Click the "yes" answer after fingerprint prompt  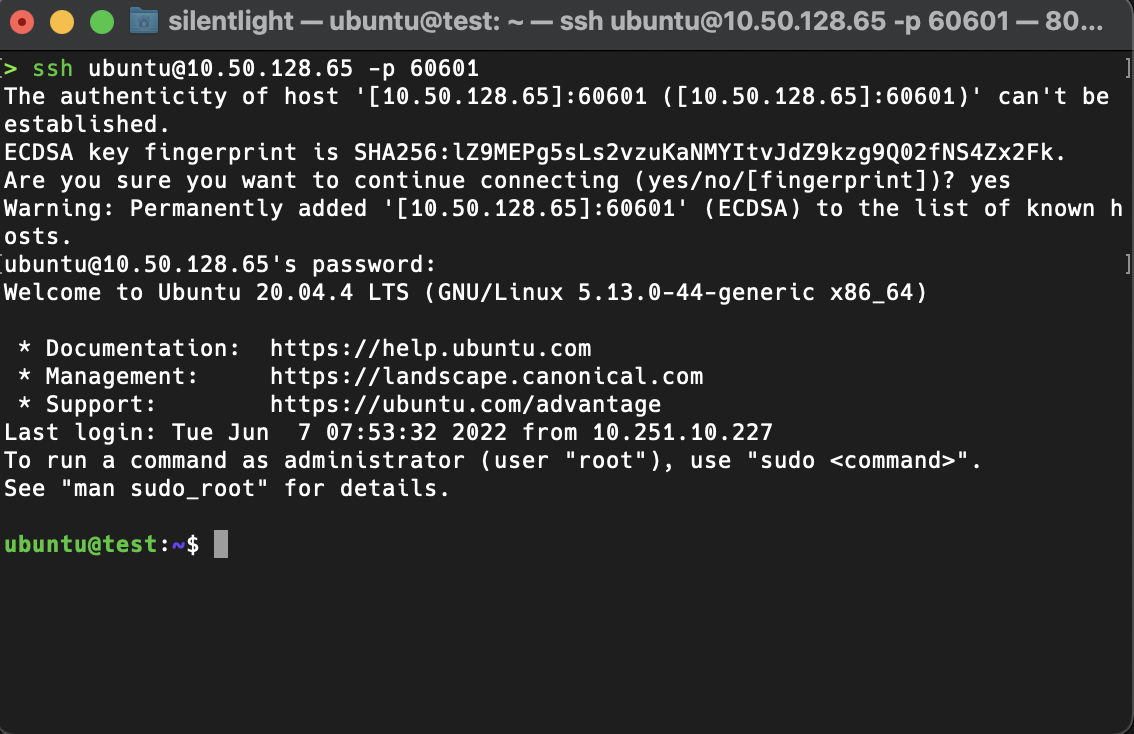990,181
